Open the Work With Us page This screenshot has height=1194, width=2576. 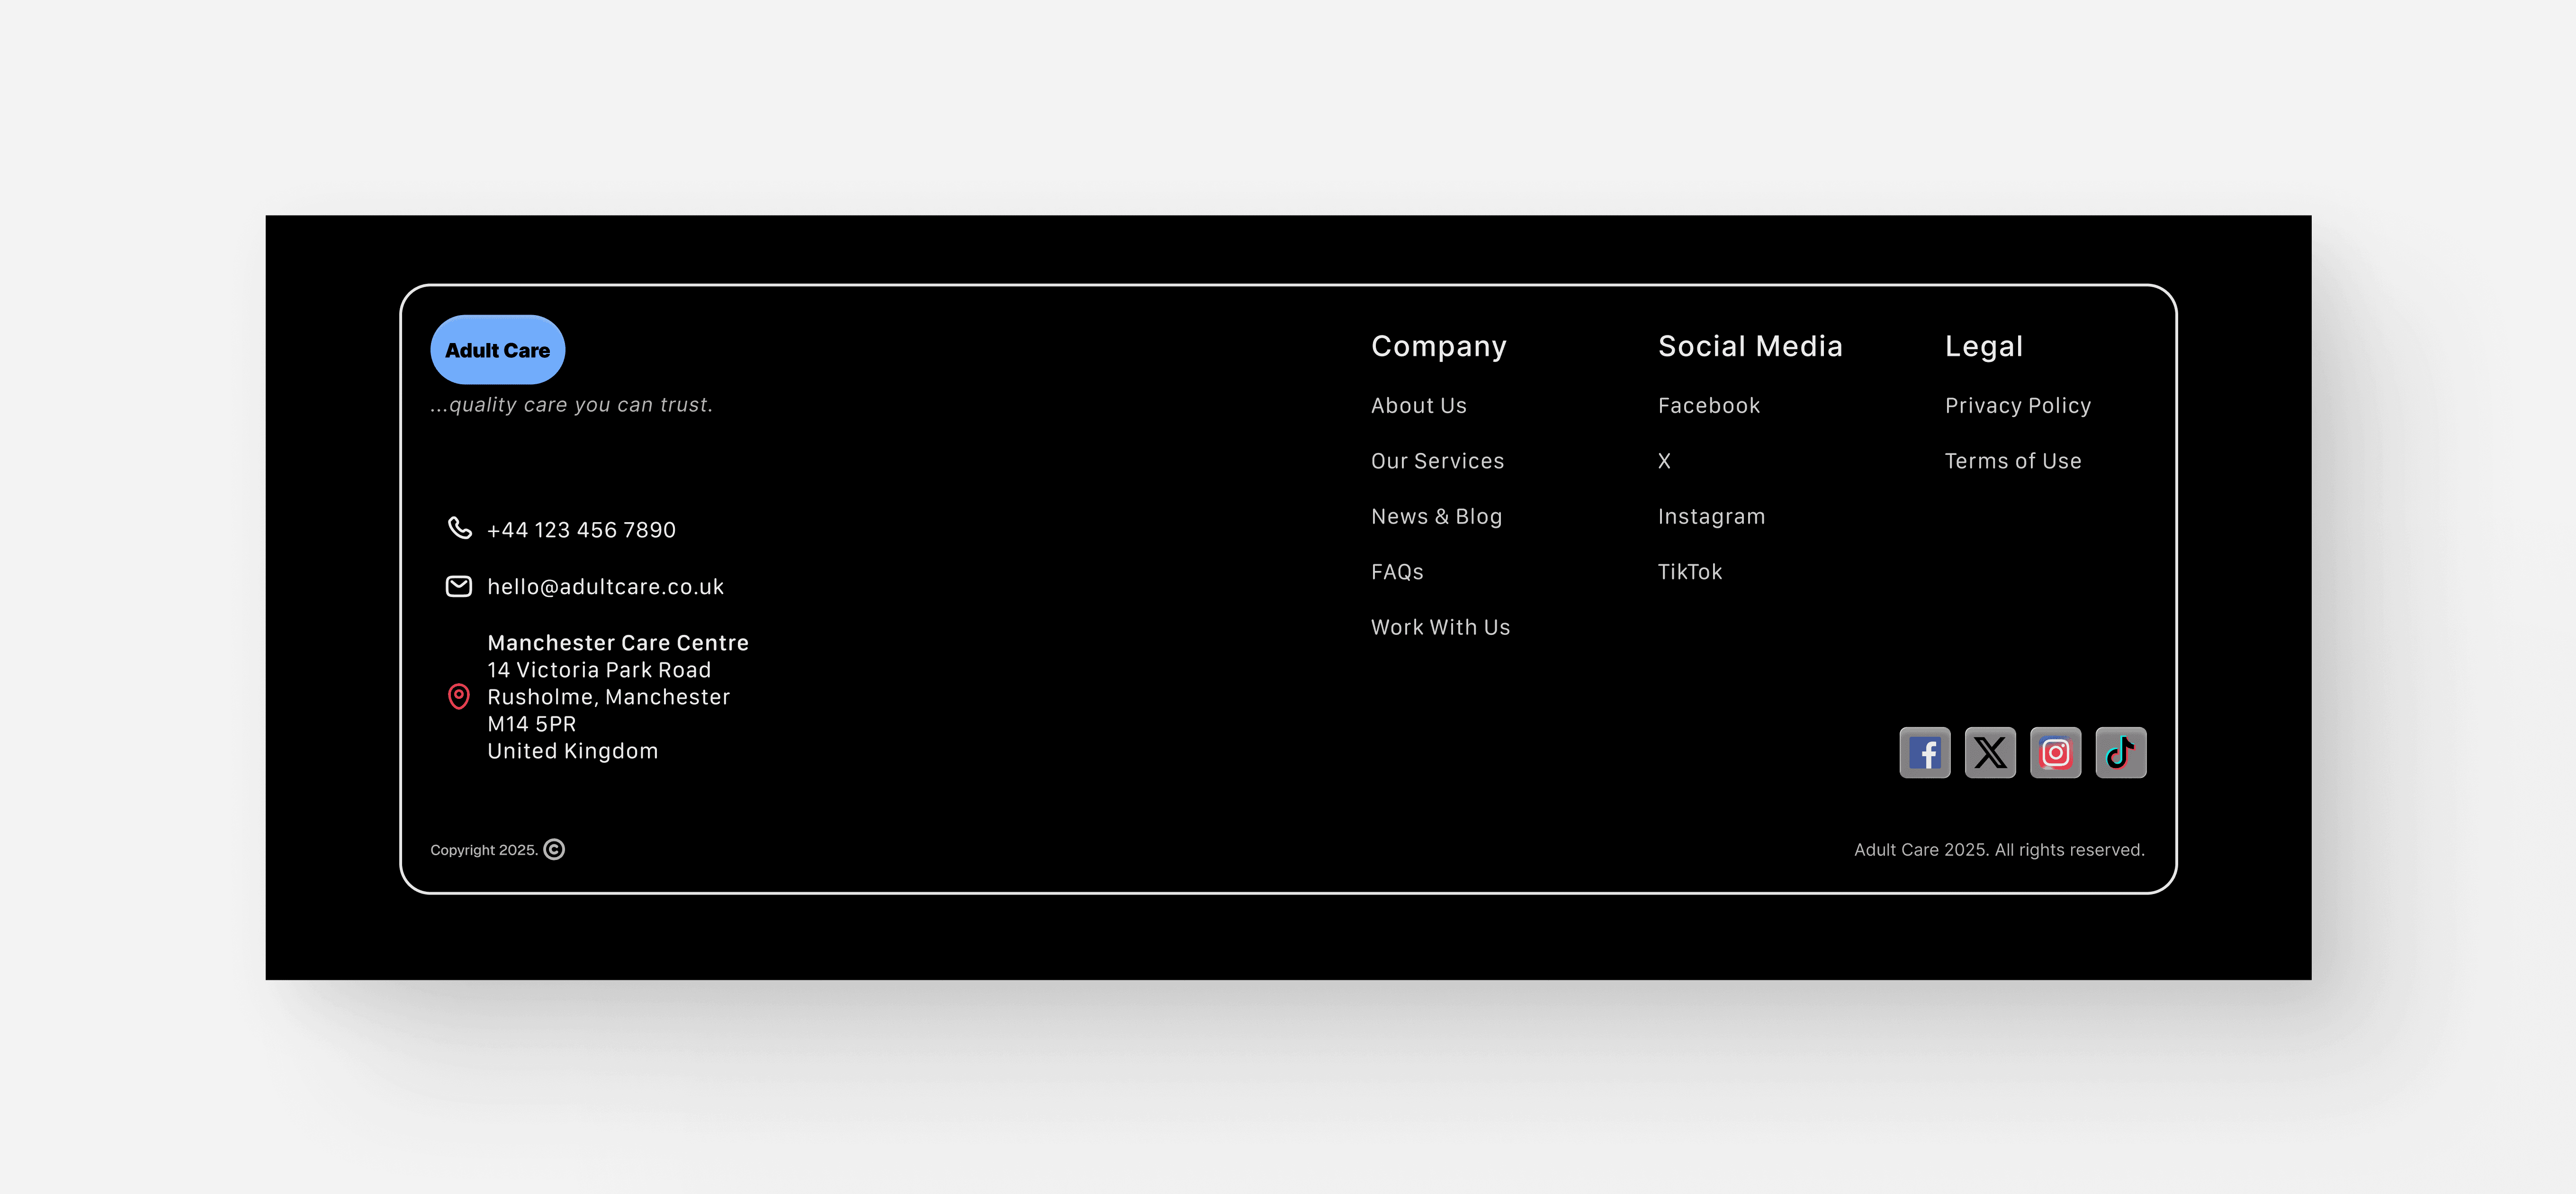tap(1440, 627)
